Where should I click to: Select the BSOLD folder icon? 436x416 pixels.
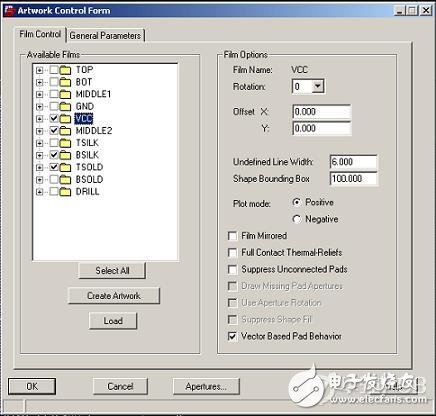coord(65,180)
